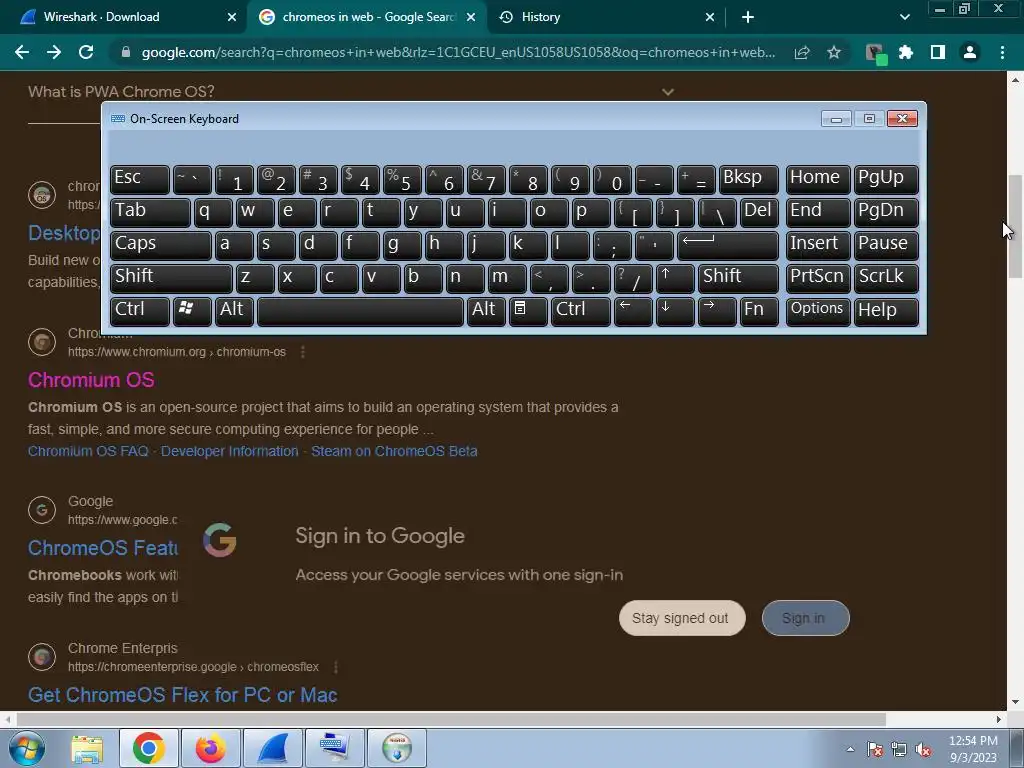Click the extension icon with green badge
1024x768 pixels.
click(875, 54)
